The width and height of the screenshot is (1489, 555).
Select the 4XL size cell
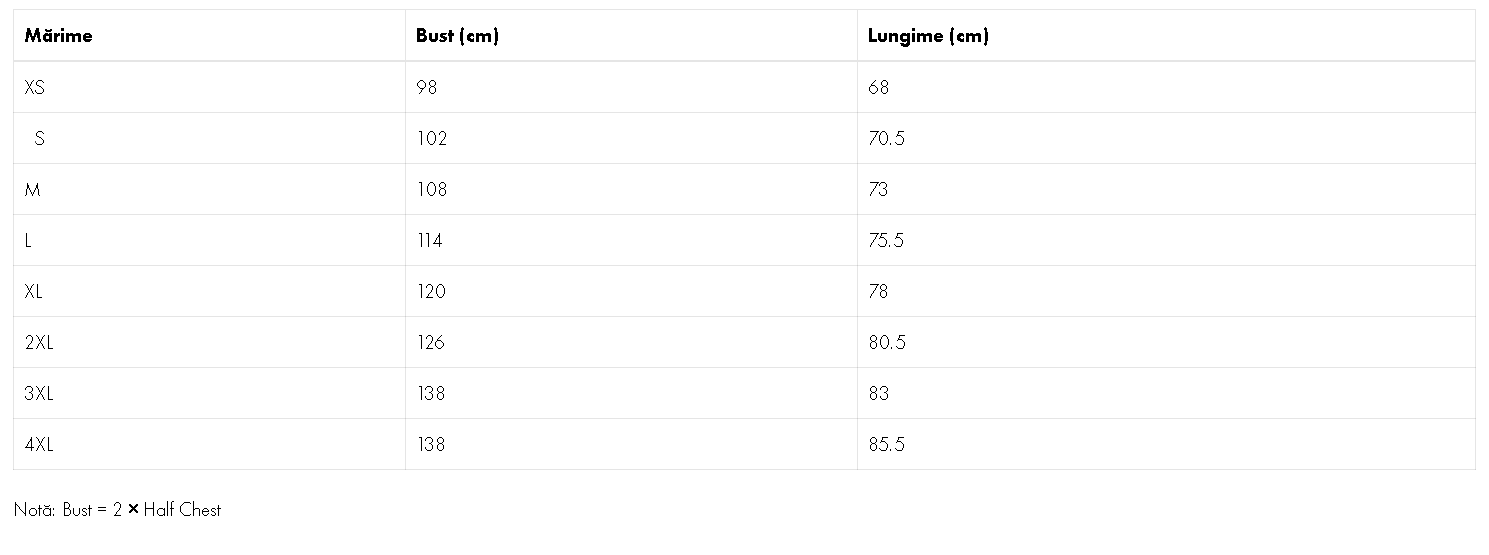coord(39,445)
